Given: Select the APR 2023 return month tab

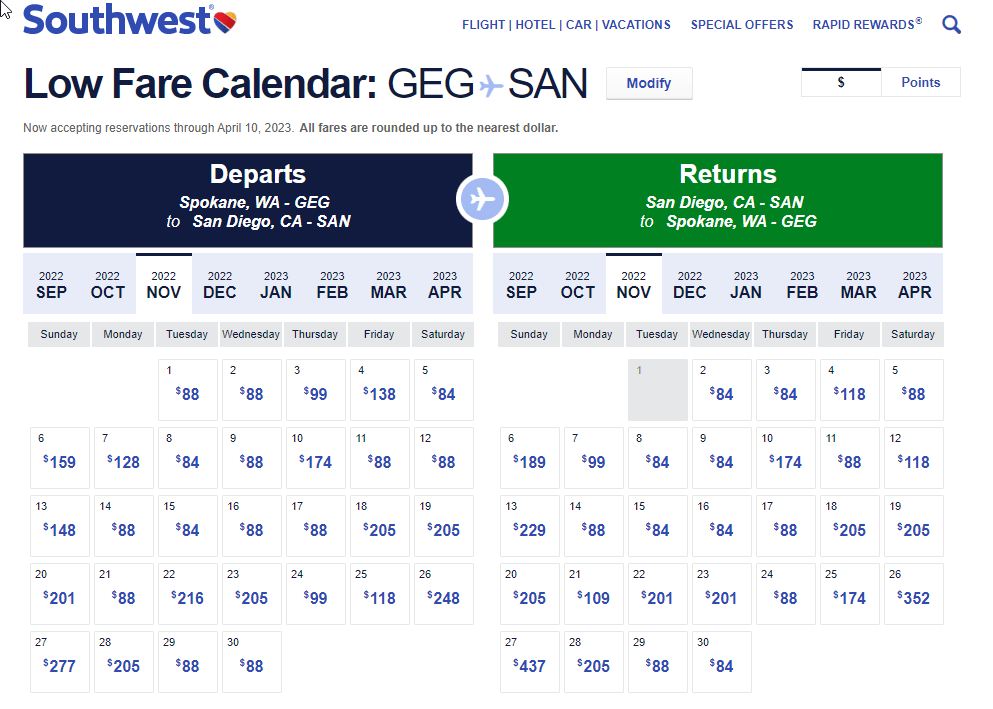Looking at the screenshot, I should [x=914, y=285].
